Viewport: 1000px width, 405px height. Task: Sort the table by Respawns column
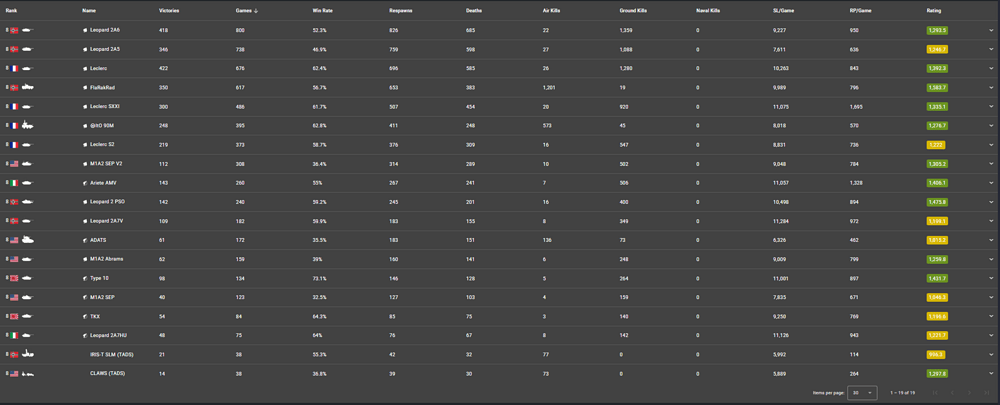pos(400,11)
